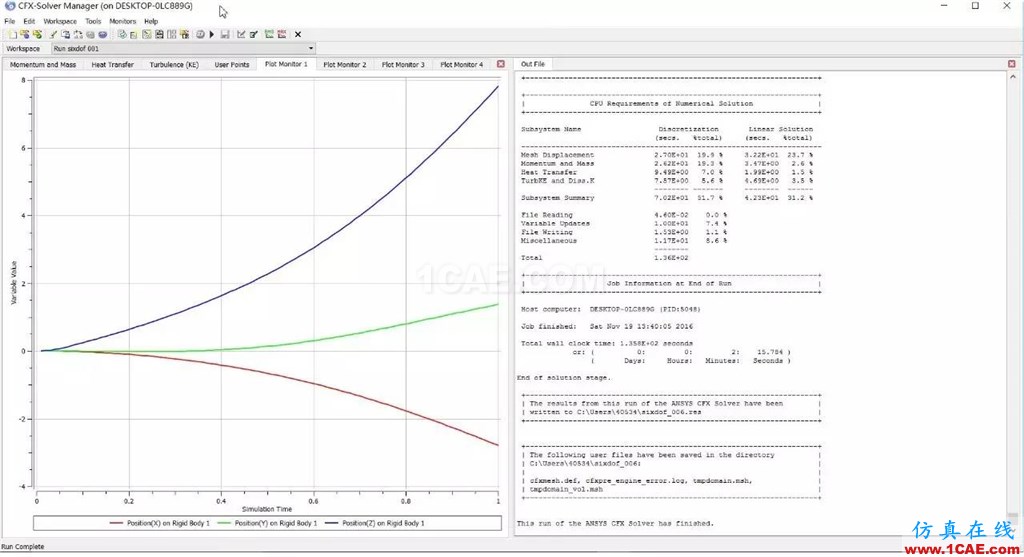Click the Job Information at End of Run heading
1024x557 pixels.
coord(669,283)
